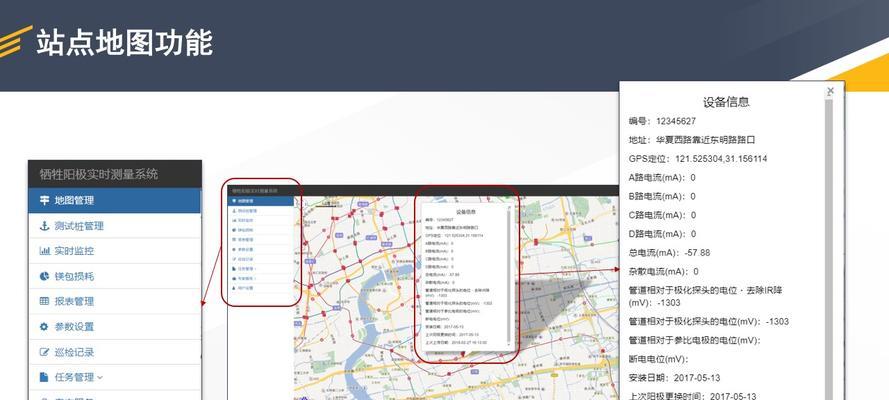The height and width of the screenshot is (400, 889).
Task: Select the 地址 华夏西路靠近东明路路口 line in large popup
Action: tap(692, 140)
